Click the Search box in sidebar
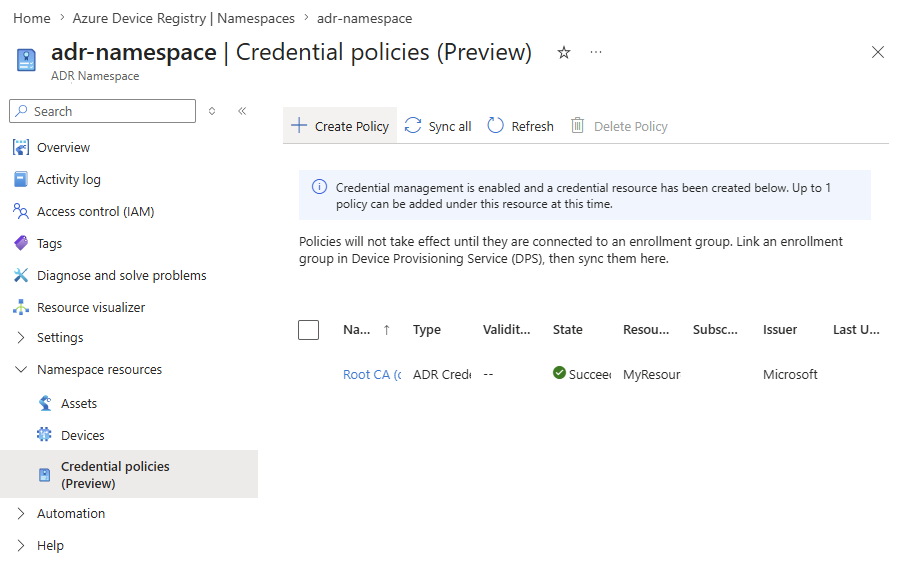900x568 pixels. [x=102, y=111]
